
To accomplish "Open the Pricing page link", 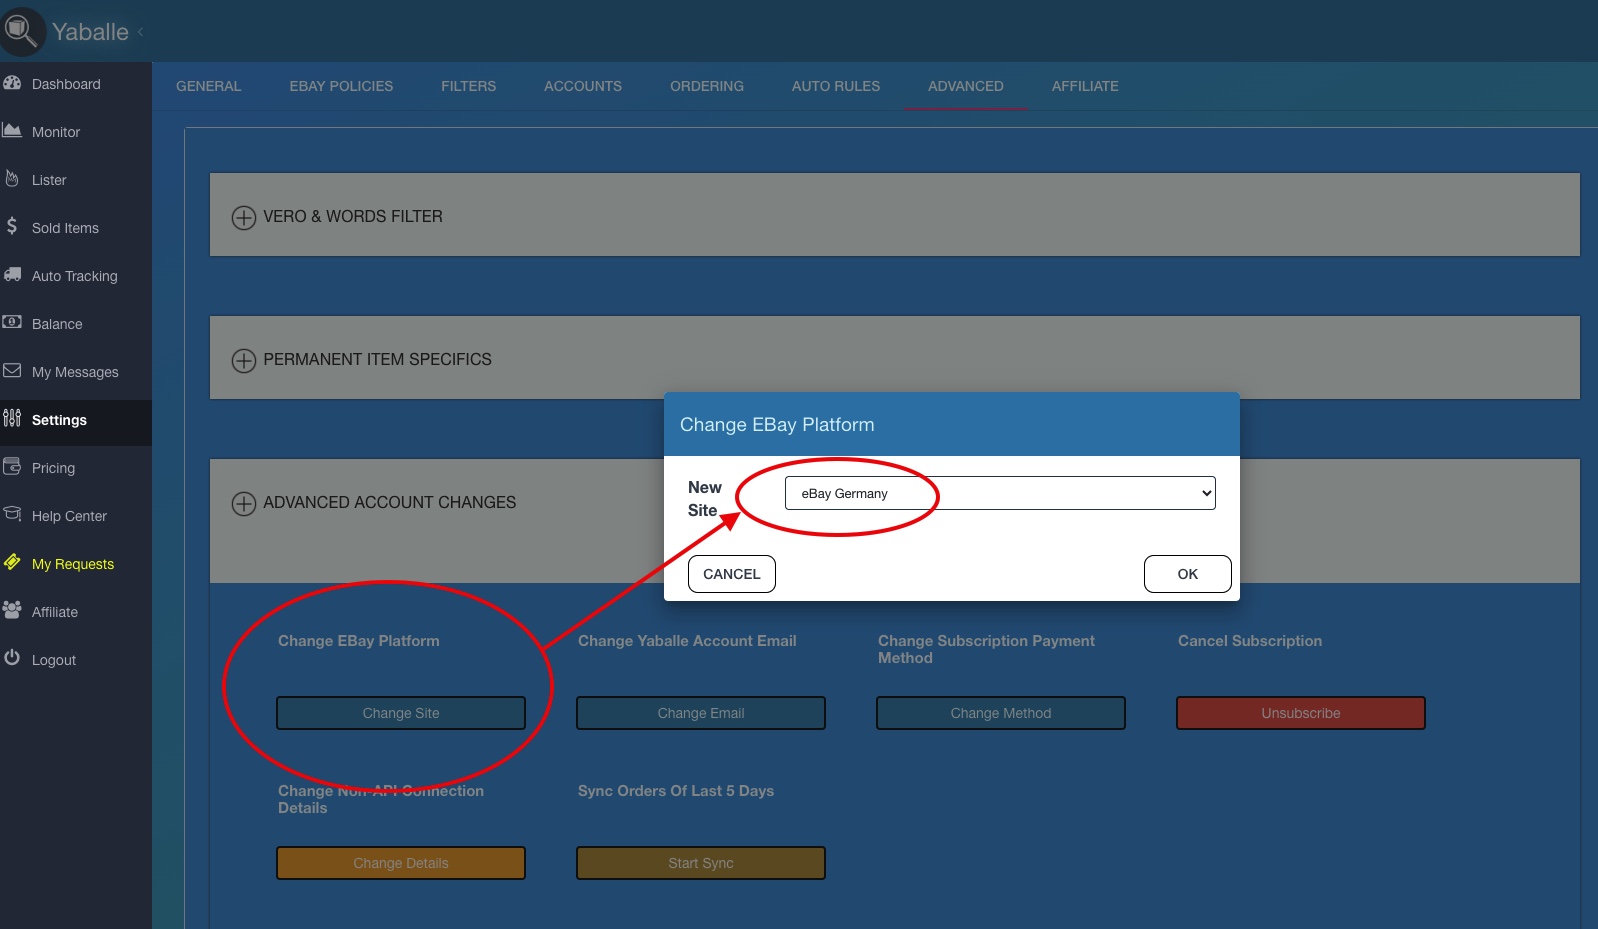I will click(53, 468).
